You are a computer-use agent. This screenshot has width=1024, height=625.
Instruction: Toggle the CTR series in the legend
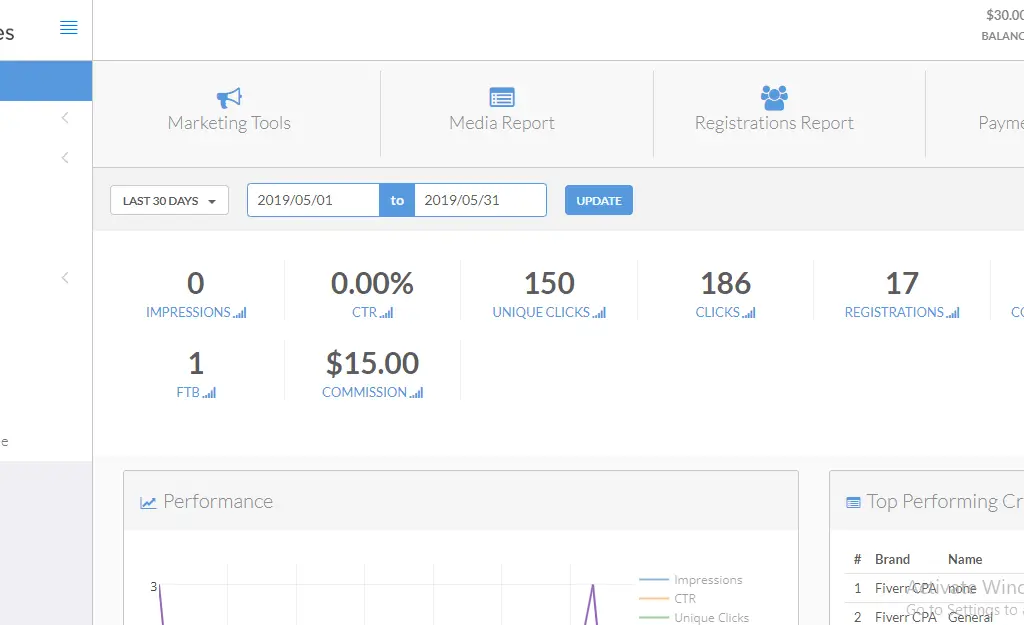click(667, 598)
